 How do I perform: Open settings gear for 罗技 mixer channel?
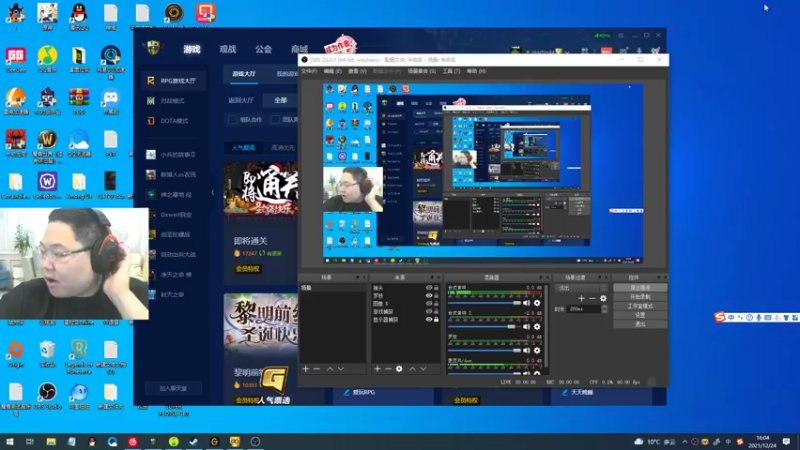(x=537, y=351)
